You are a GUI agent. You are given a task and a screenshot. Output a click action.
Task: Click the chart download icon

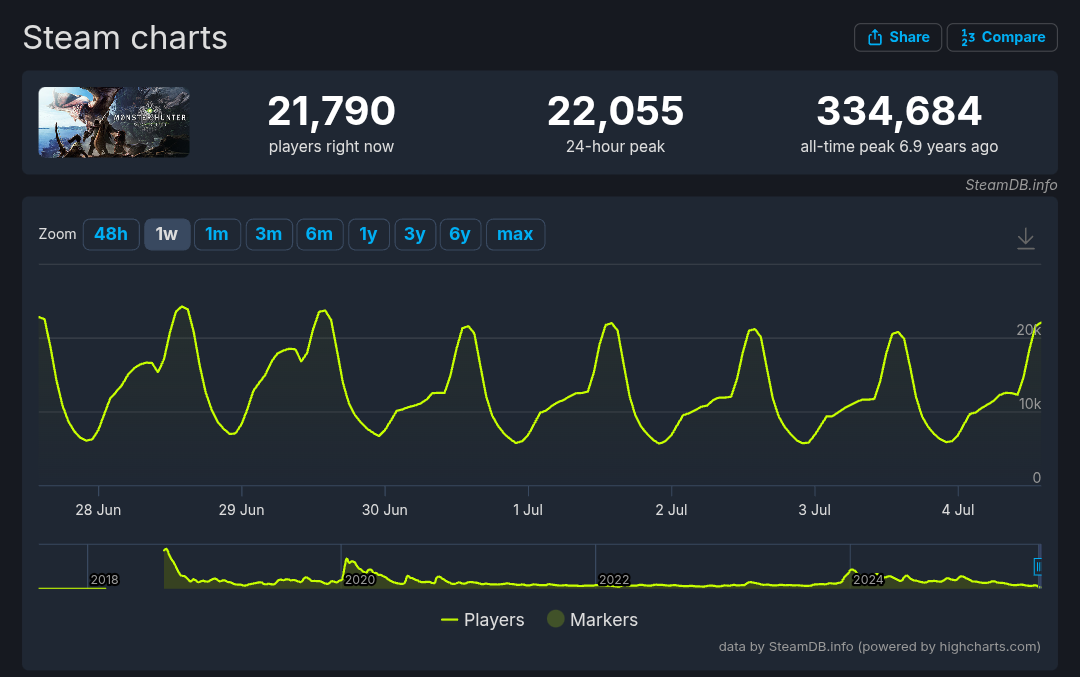1025,238
